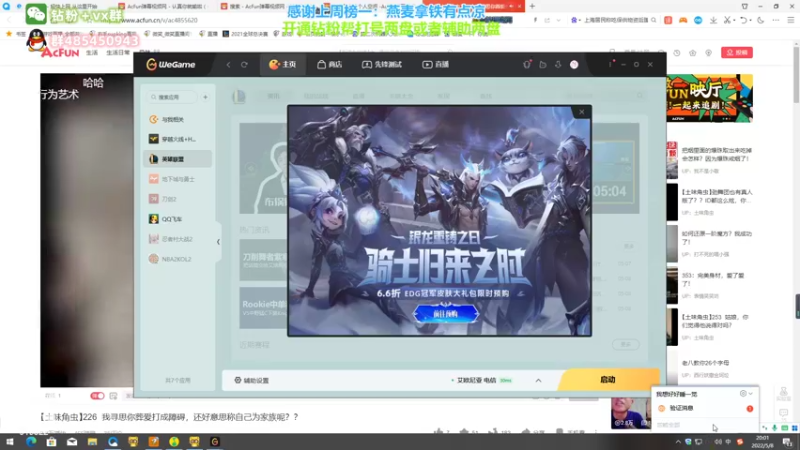The height and width of the screenshot is (450, 800).
Task: Select NBA2KOL2 in the WeGame game list
Action: click(x=178, y=259)
